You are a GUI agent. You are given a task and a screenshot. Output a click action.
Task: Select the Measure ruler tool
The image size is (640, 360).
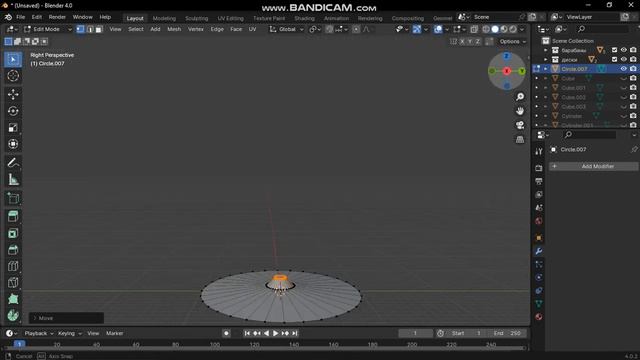click(x=13, y=179)
